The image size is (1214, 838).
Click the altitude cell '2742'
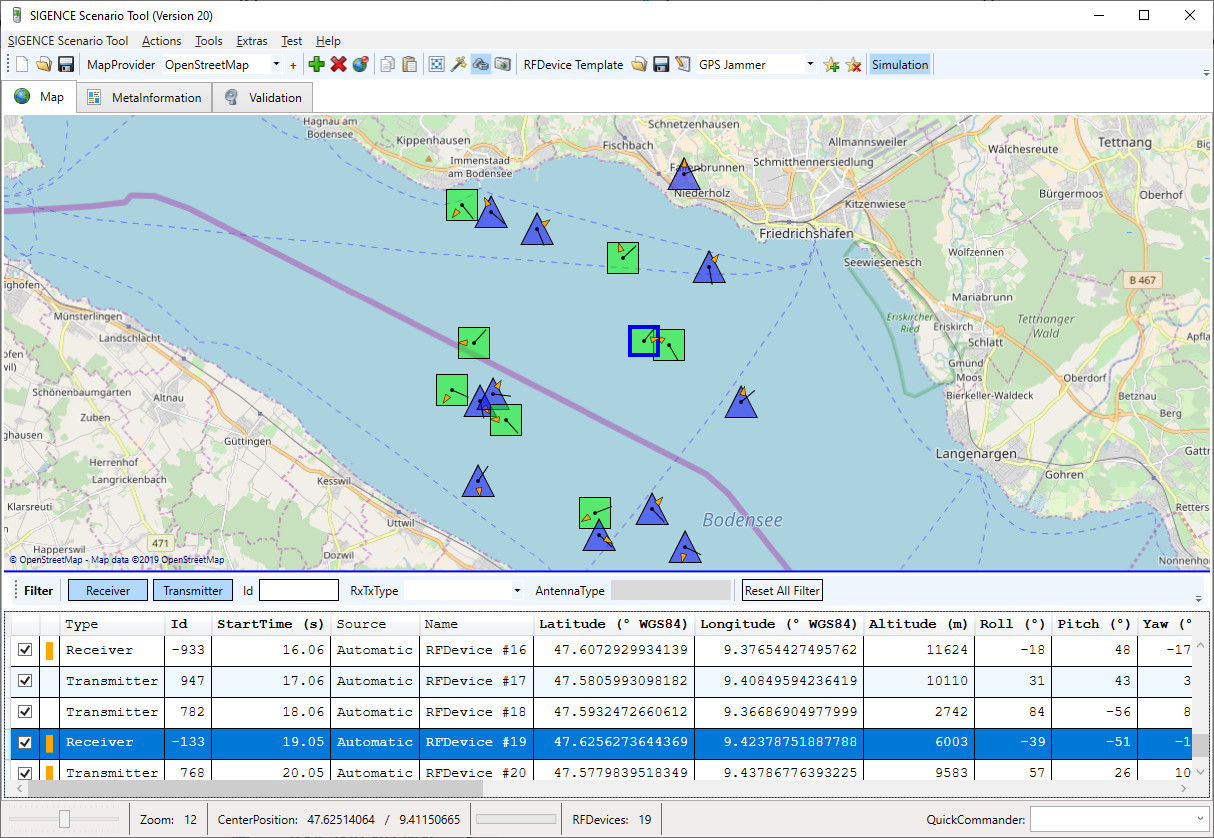coord(918,712)
